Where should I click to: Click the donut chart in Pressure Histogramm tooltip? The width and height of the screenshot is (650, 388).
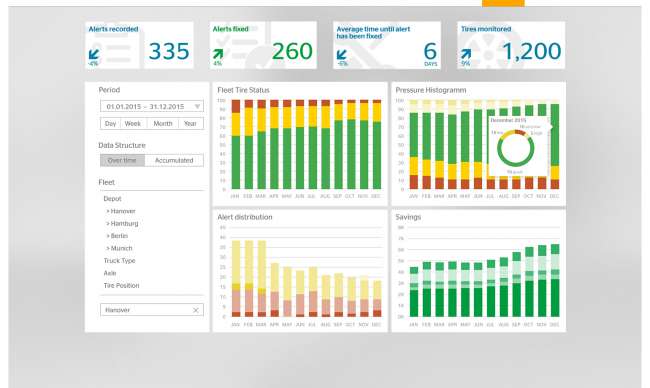(515, 148)
